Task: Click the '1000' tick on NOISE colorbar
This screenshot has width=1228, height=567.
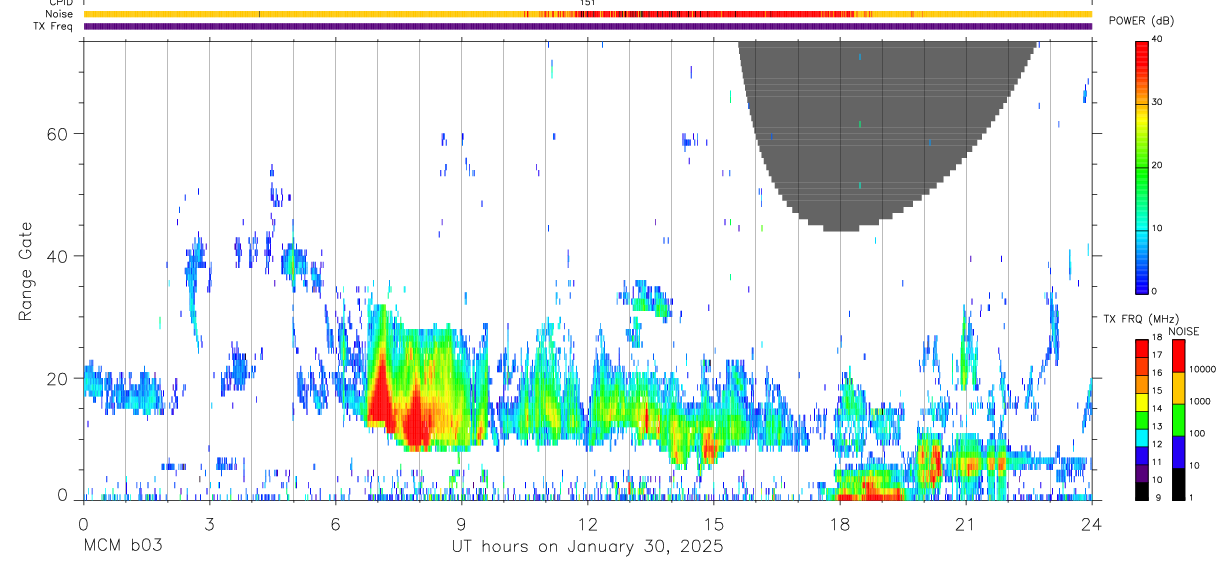Action: pyautogui.click(x=1200, y=401)
